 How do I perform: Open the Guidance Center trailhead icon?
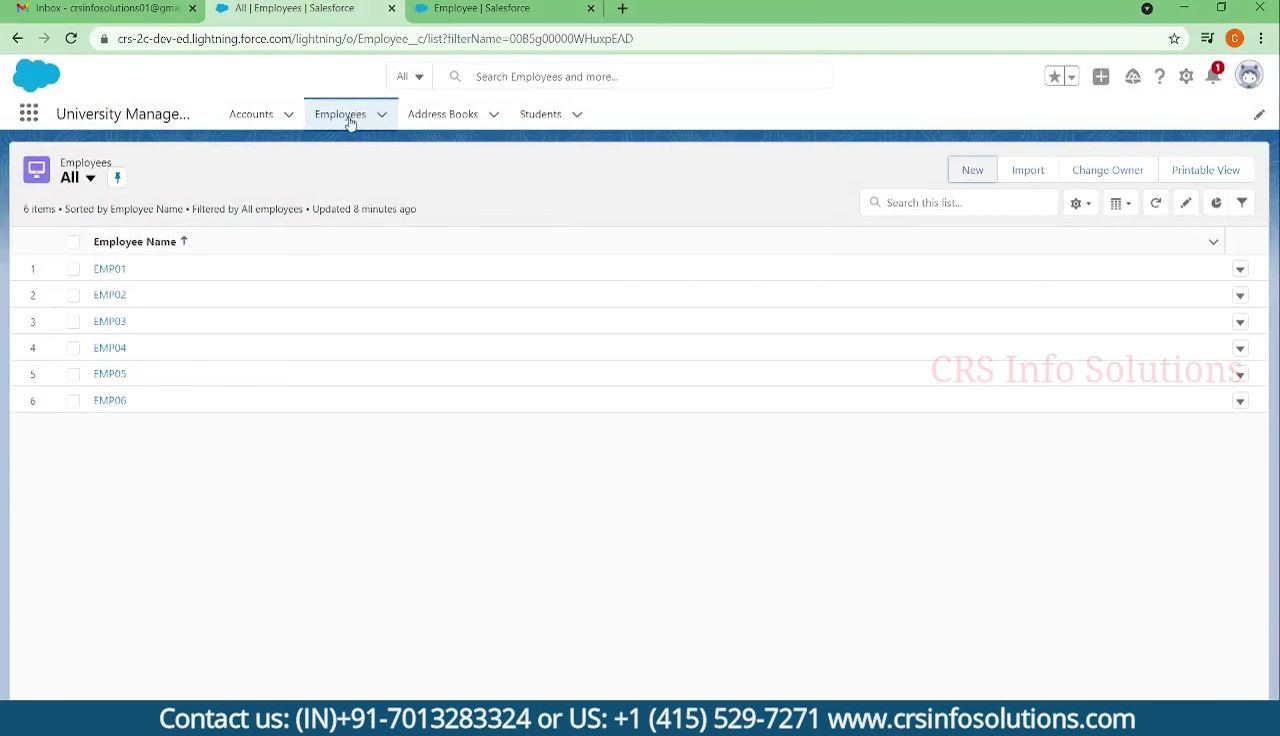pos(1132,77)
